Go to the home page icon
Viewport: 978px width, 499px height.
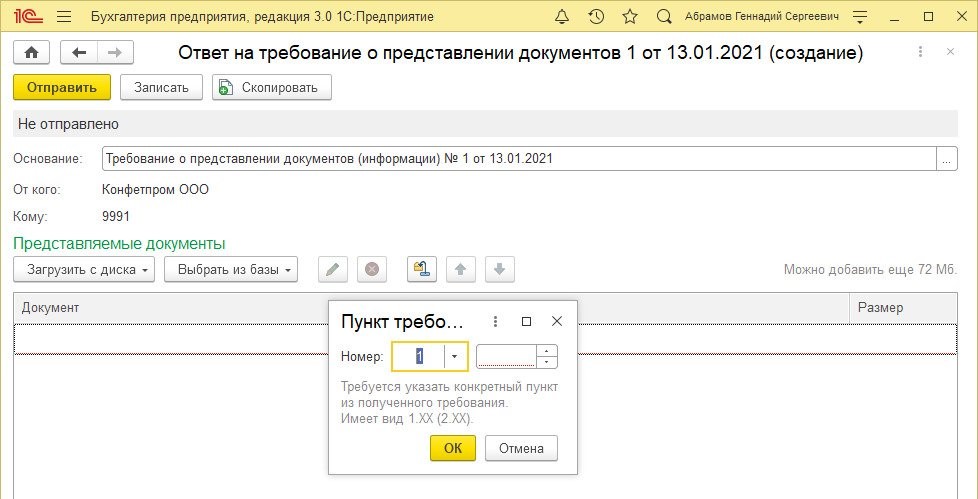point(31,53)
